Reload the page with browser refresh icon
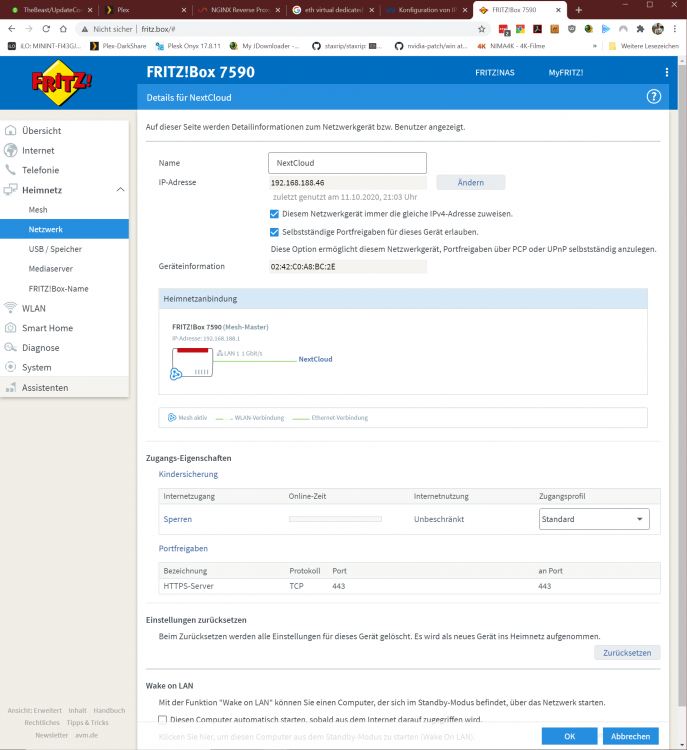687x750 pixels. 46,29
